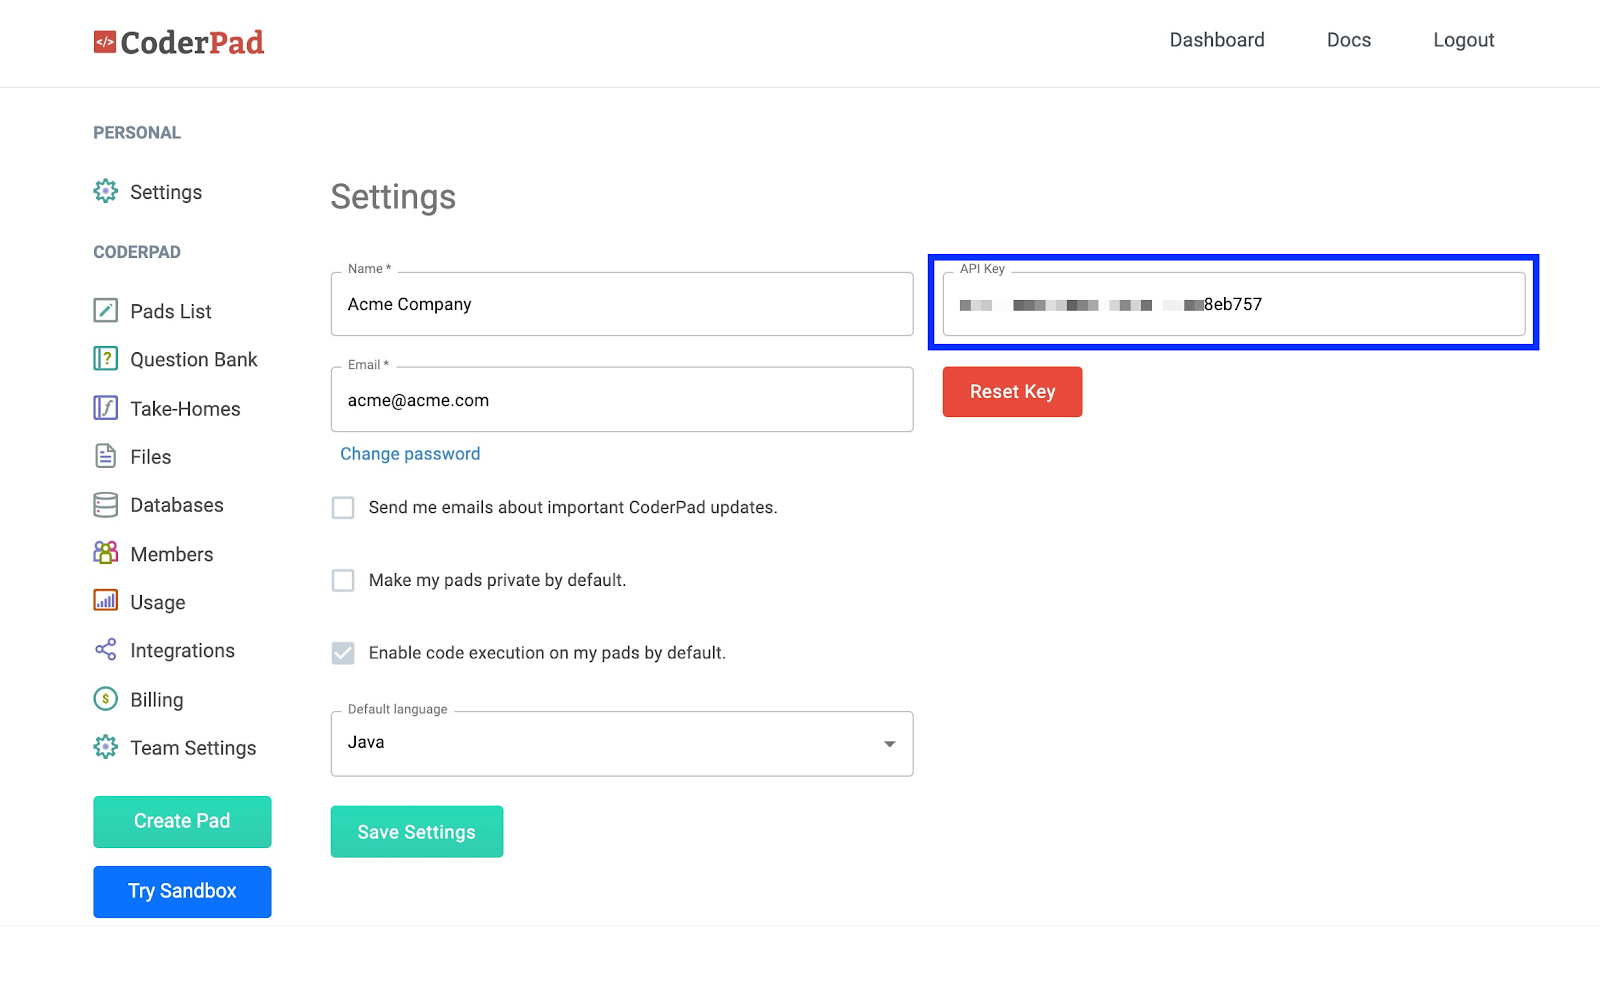The width and height of the screenshot is (1600, 984).
Task: Click the PERSONAL section header
Action: pos(137,133)
